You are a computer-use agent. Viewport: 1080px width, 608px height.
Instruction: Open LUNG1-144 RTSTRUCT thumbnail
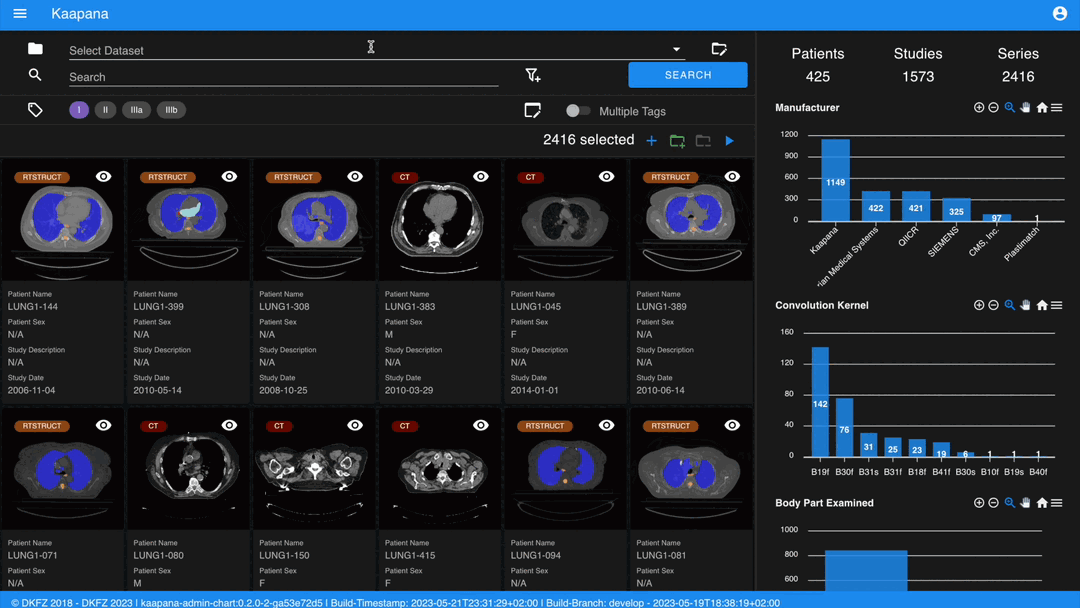tap(63, 222)
